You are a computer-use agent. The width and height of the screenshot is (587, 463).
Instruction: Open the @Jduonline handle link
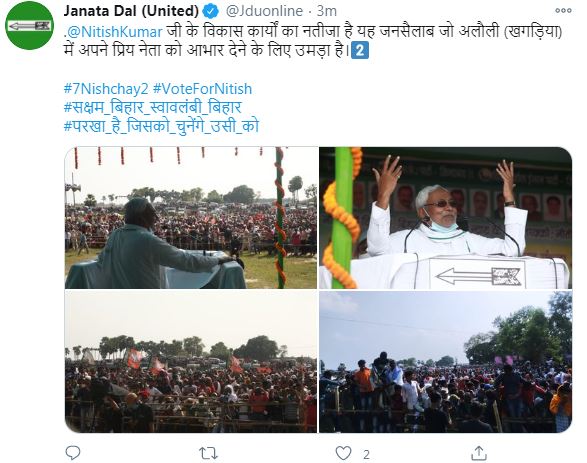[x=264, y=11]
